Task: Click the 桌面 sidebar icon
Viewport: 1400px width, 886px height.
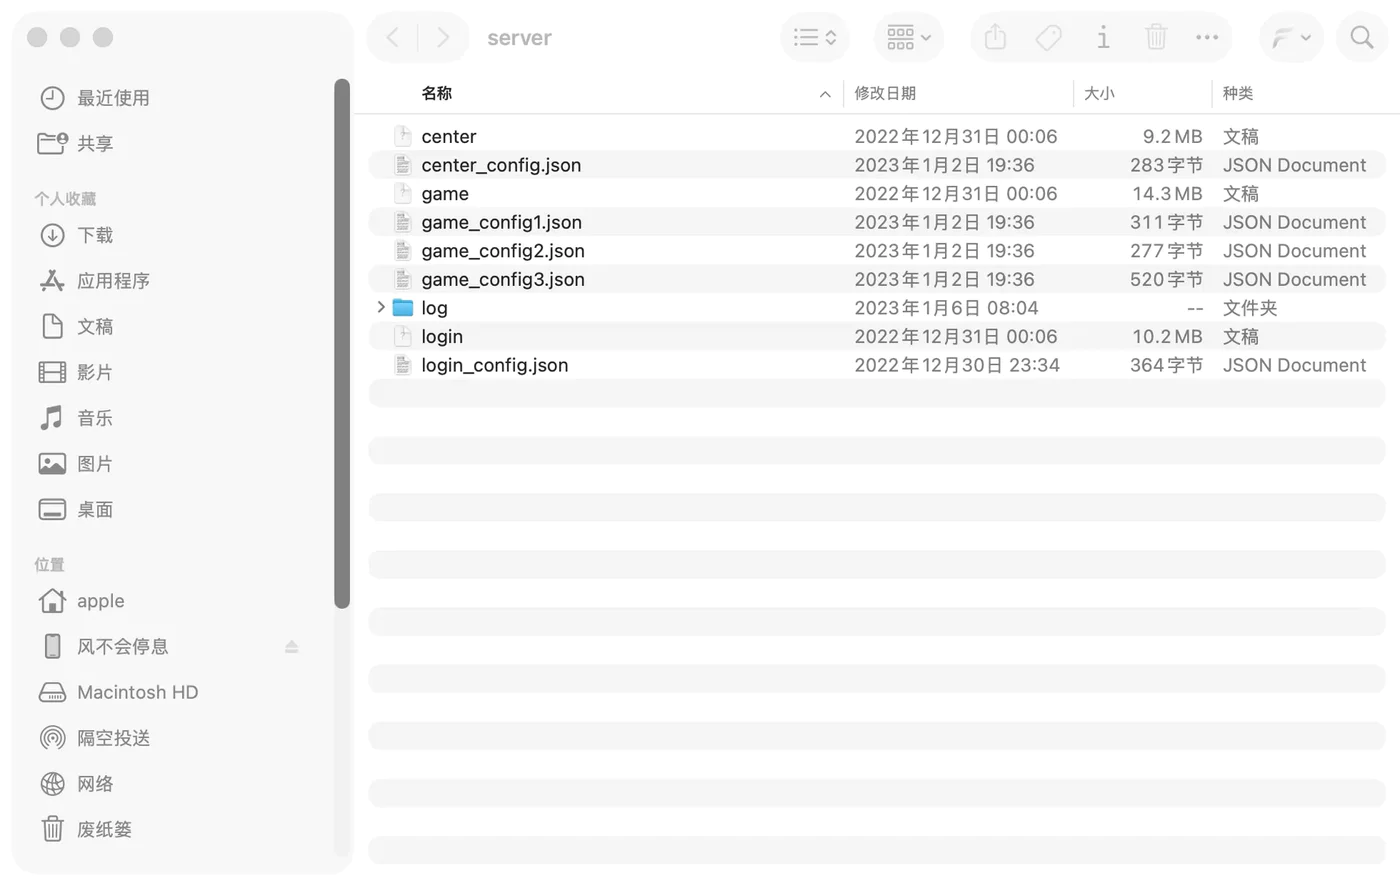Action: (52, 510)
